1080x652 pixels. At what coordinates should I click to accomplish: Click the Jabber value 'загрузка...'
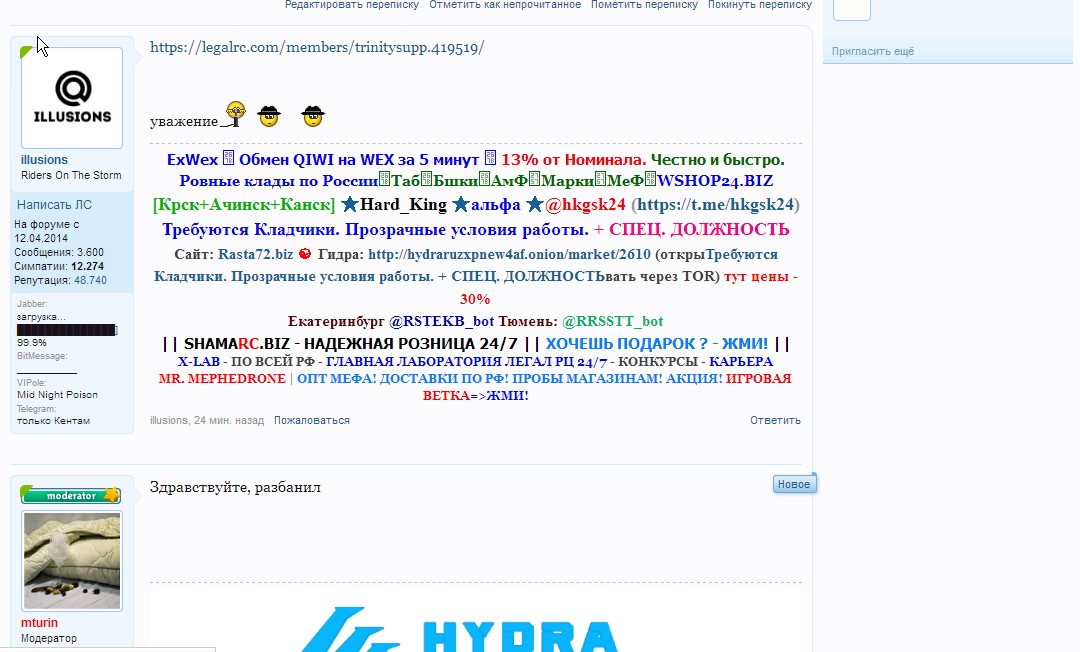pos(41,317)
